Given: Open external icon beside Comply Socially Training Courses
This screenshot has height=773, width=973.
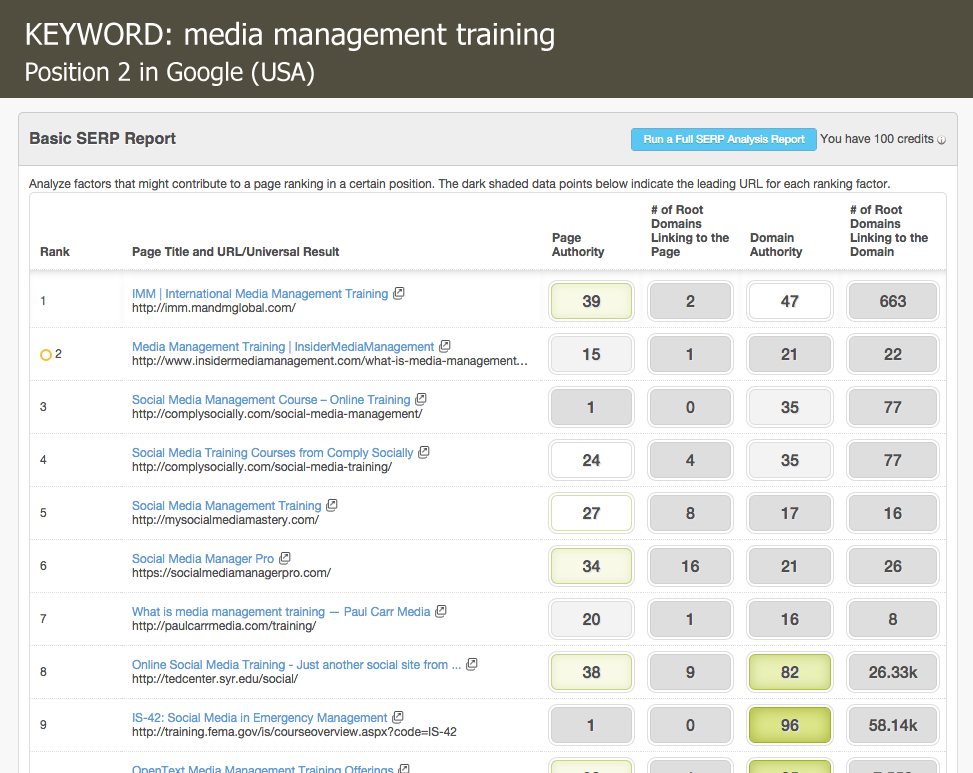Looking at the screenshot, I should [x=424, y=452].
